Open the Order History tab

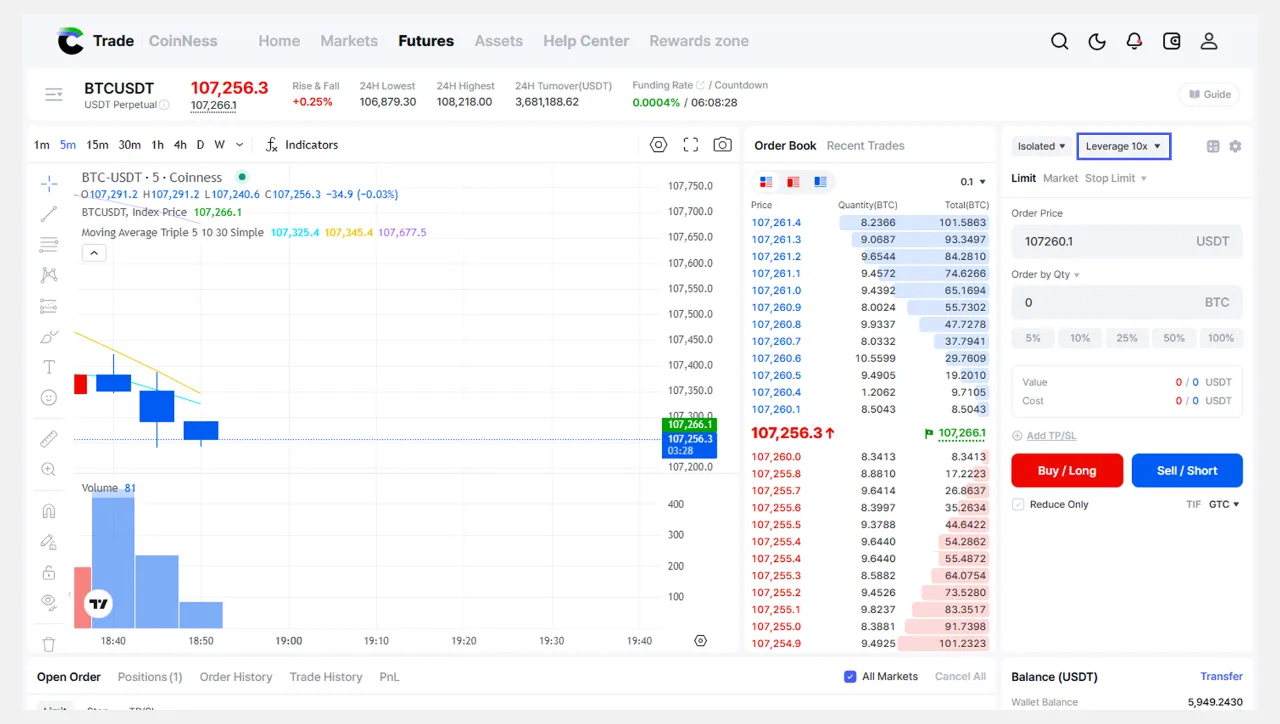236,677
